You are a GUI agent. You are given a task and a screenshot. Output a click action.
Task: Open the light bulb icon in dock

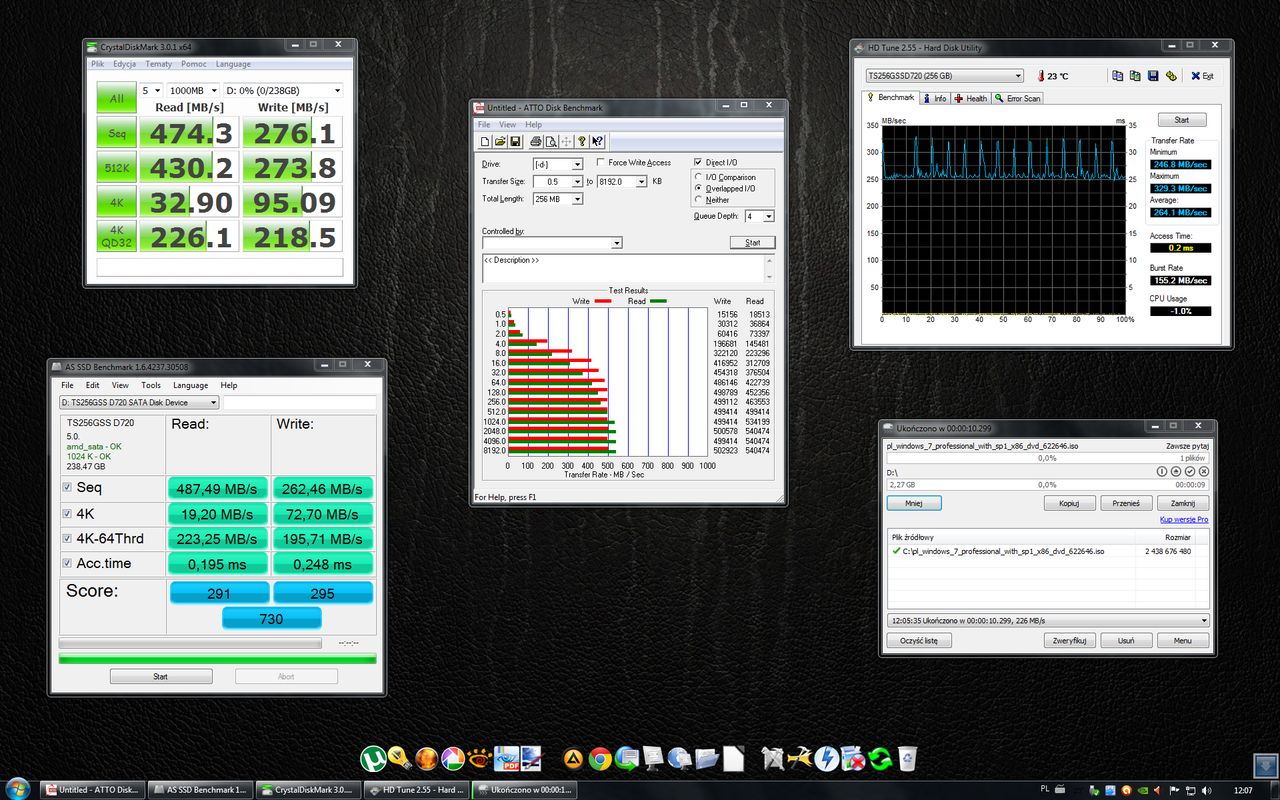[399, 758]
